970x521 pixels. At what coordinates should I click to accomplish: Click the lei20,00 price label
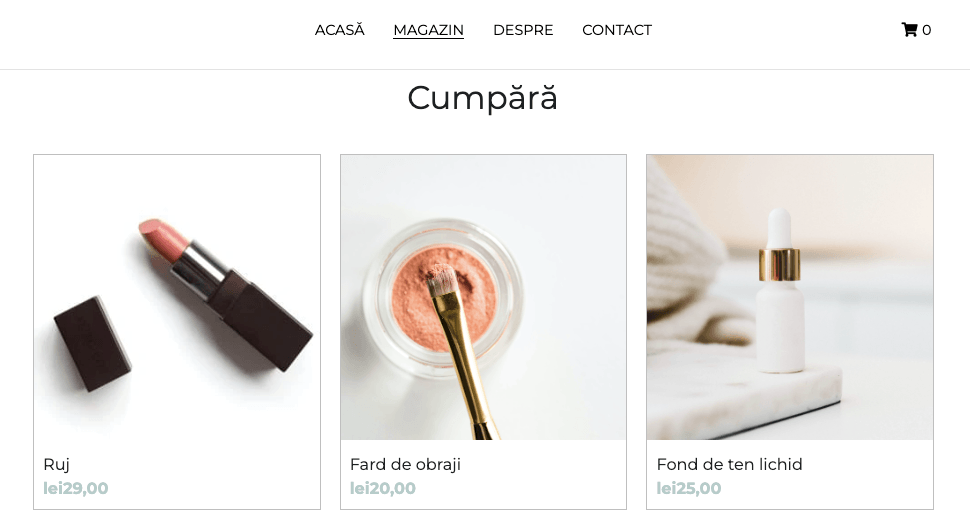tap(382, 488)
